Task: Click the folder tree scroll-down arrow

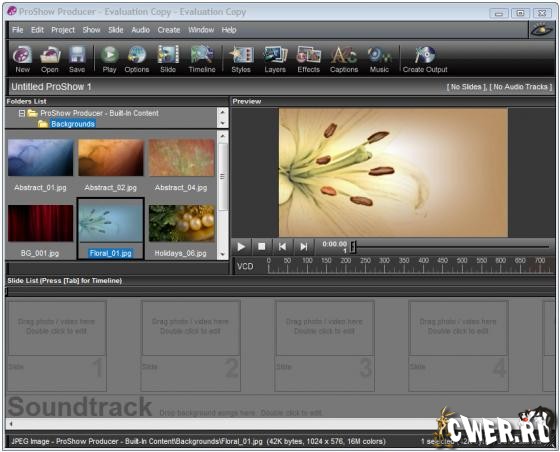Action: click(x=222, y=123)
